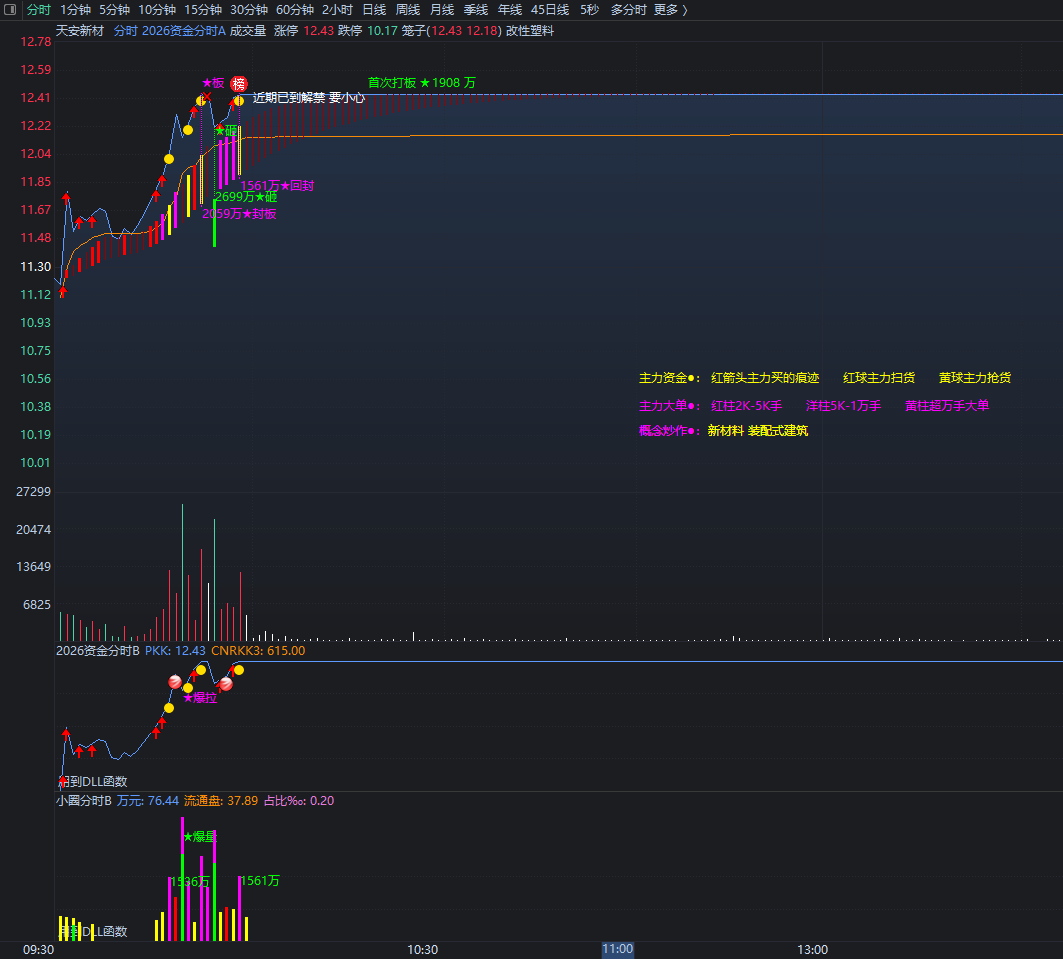Click the 1561万★回封 annotation
The image size is (1063, 959).
click(x=277, y=186)
